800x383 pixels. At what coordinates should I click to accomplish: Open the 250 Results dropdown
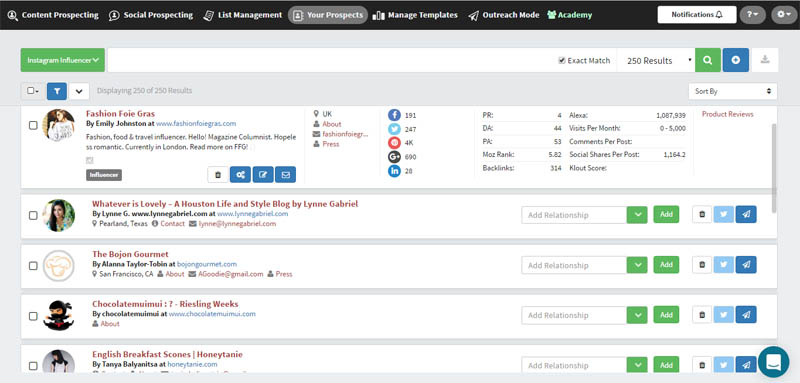pos(656,60)
